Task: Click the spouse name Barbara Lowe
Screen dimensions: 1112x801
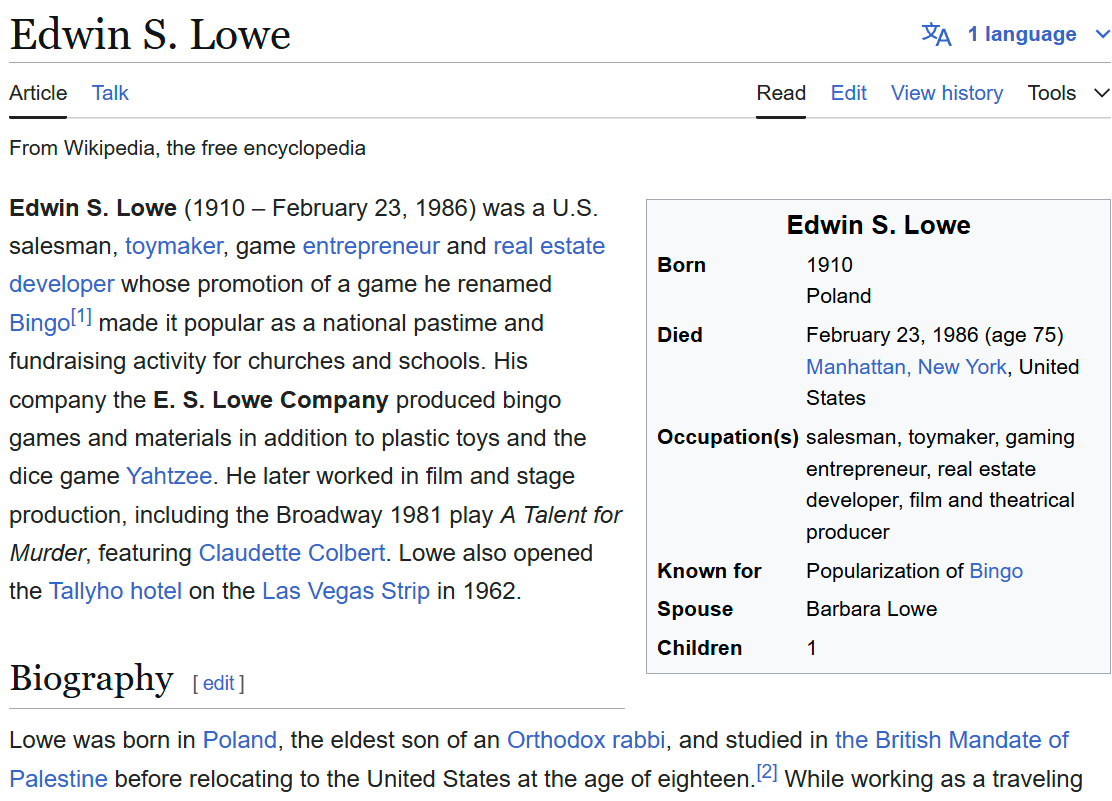Action: (x=872, y=609)
